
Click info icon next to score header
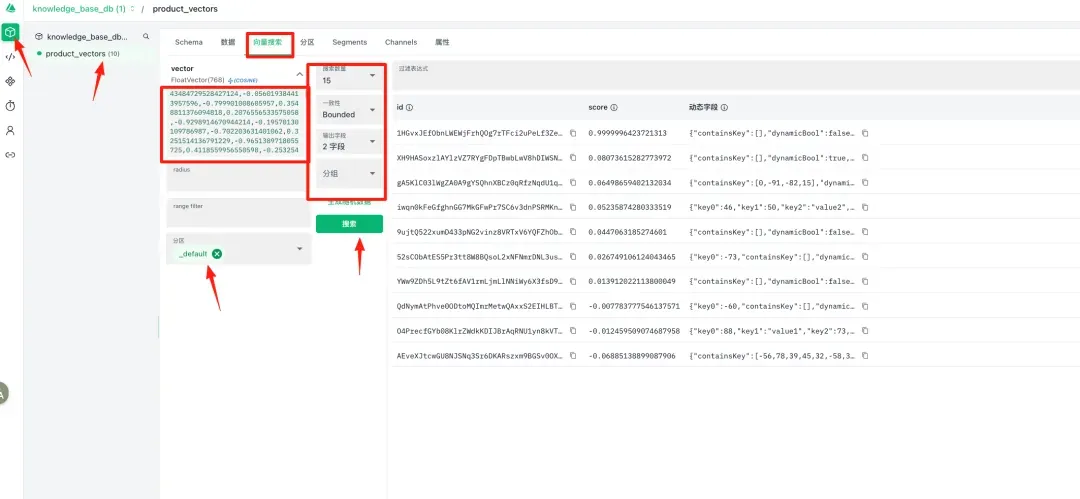[x=614, y=107]
